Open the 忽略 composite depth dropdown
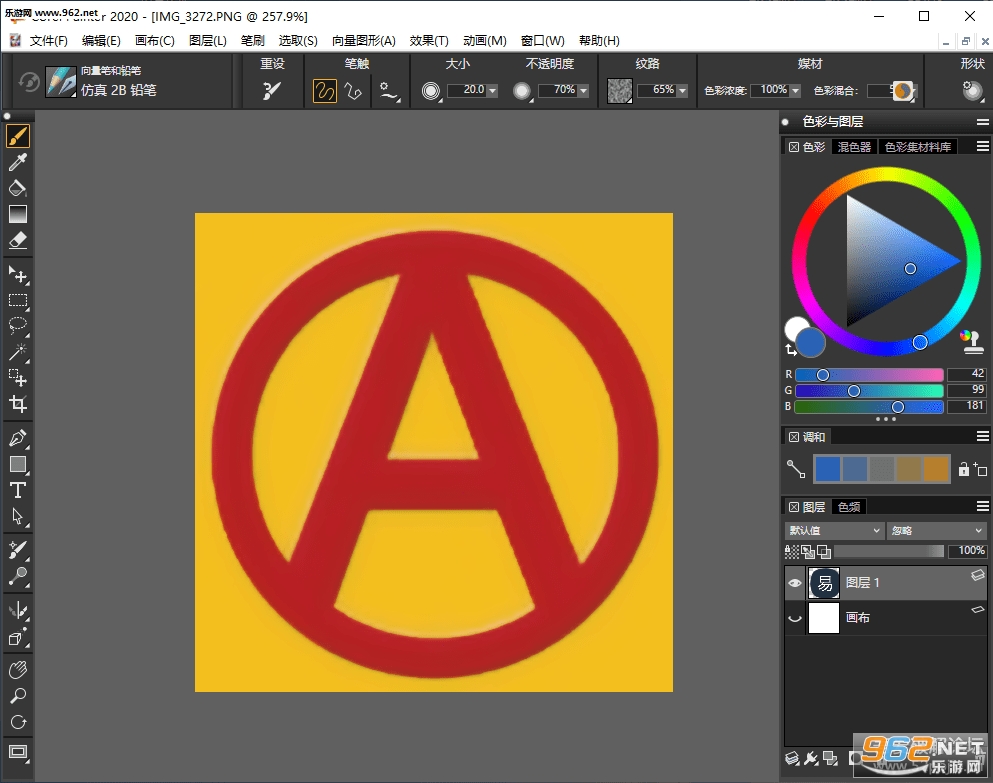The image size is (993, 783). [937, 530]
